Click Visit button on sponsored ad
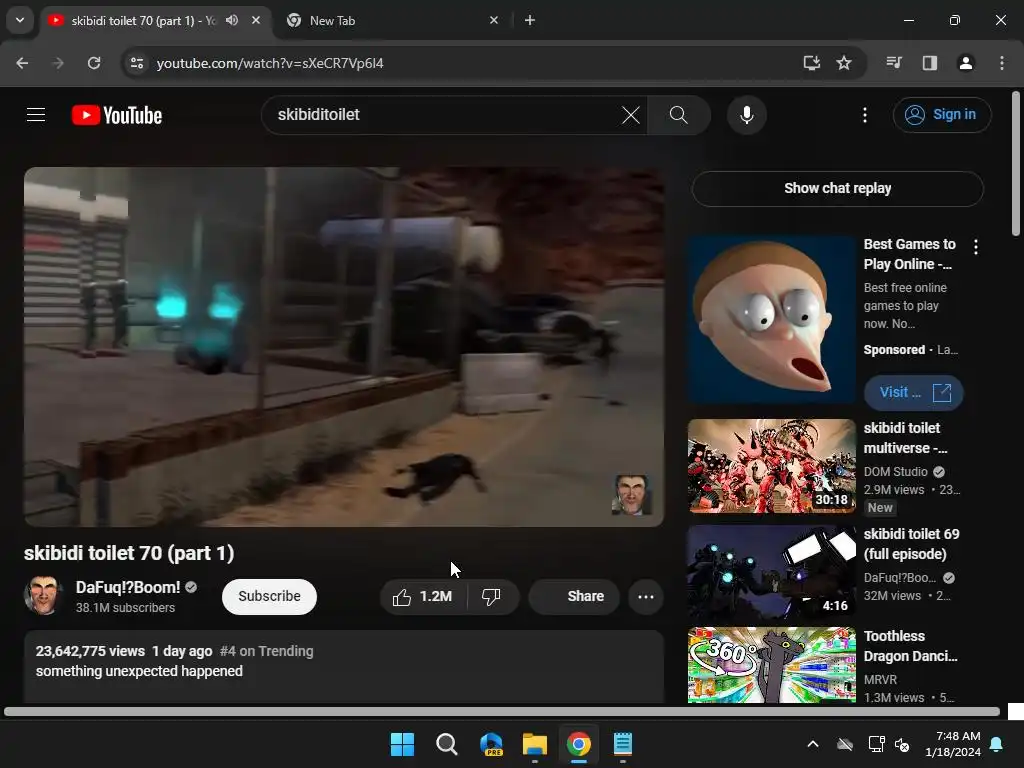The width and height of the screenshot is (1024, 768). coord(914,392)
